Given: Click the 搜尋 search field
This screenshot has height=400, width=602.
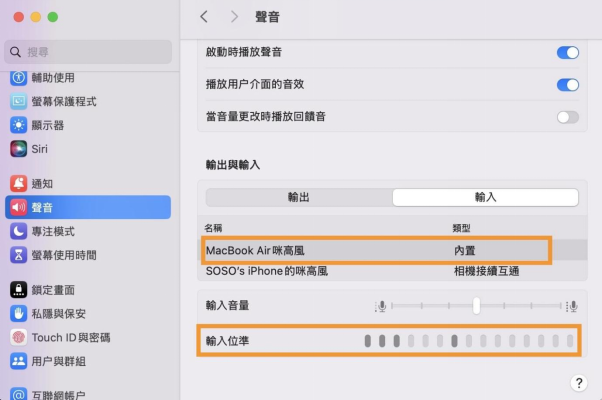Looking at the screenshot, I should (88, 52).
